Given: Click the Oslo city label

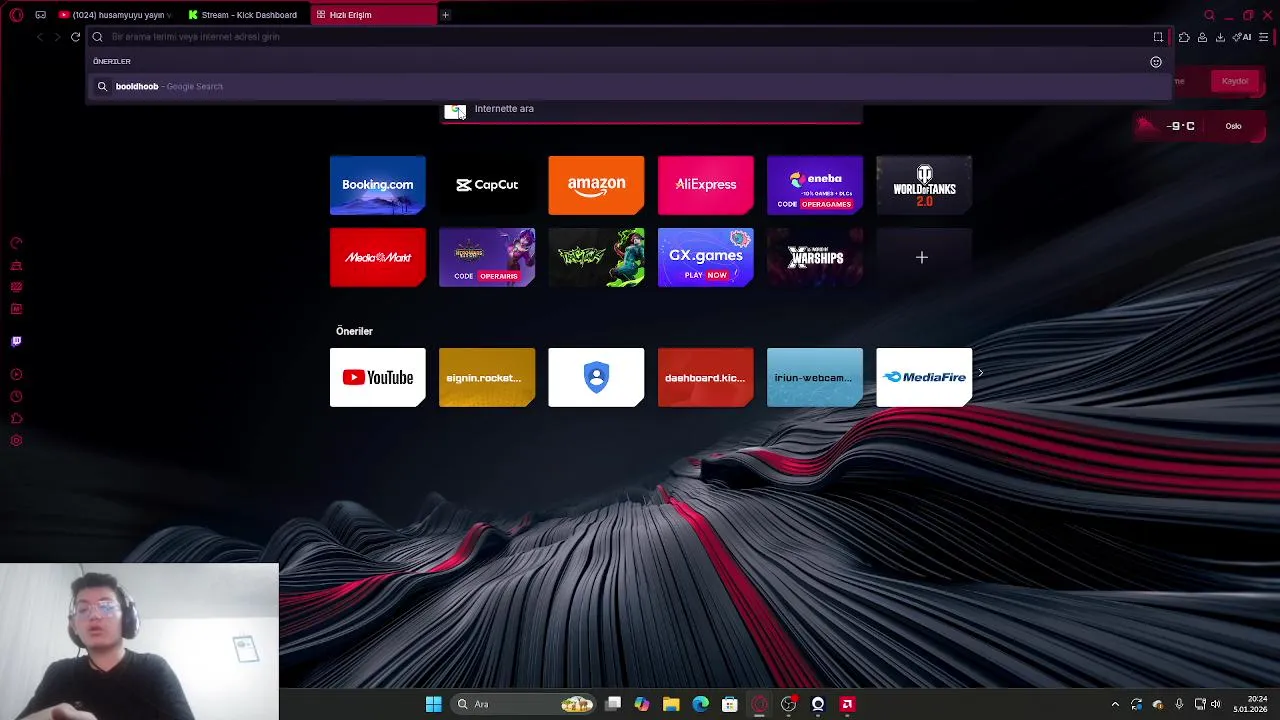Looking at the screenshot, I should [x=1233, y=126].
